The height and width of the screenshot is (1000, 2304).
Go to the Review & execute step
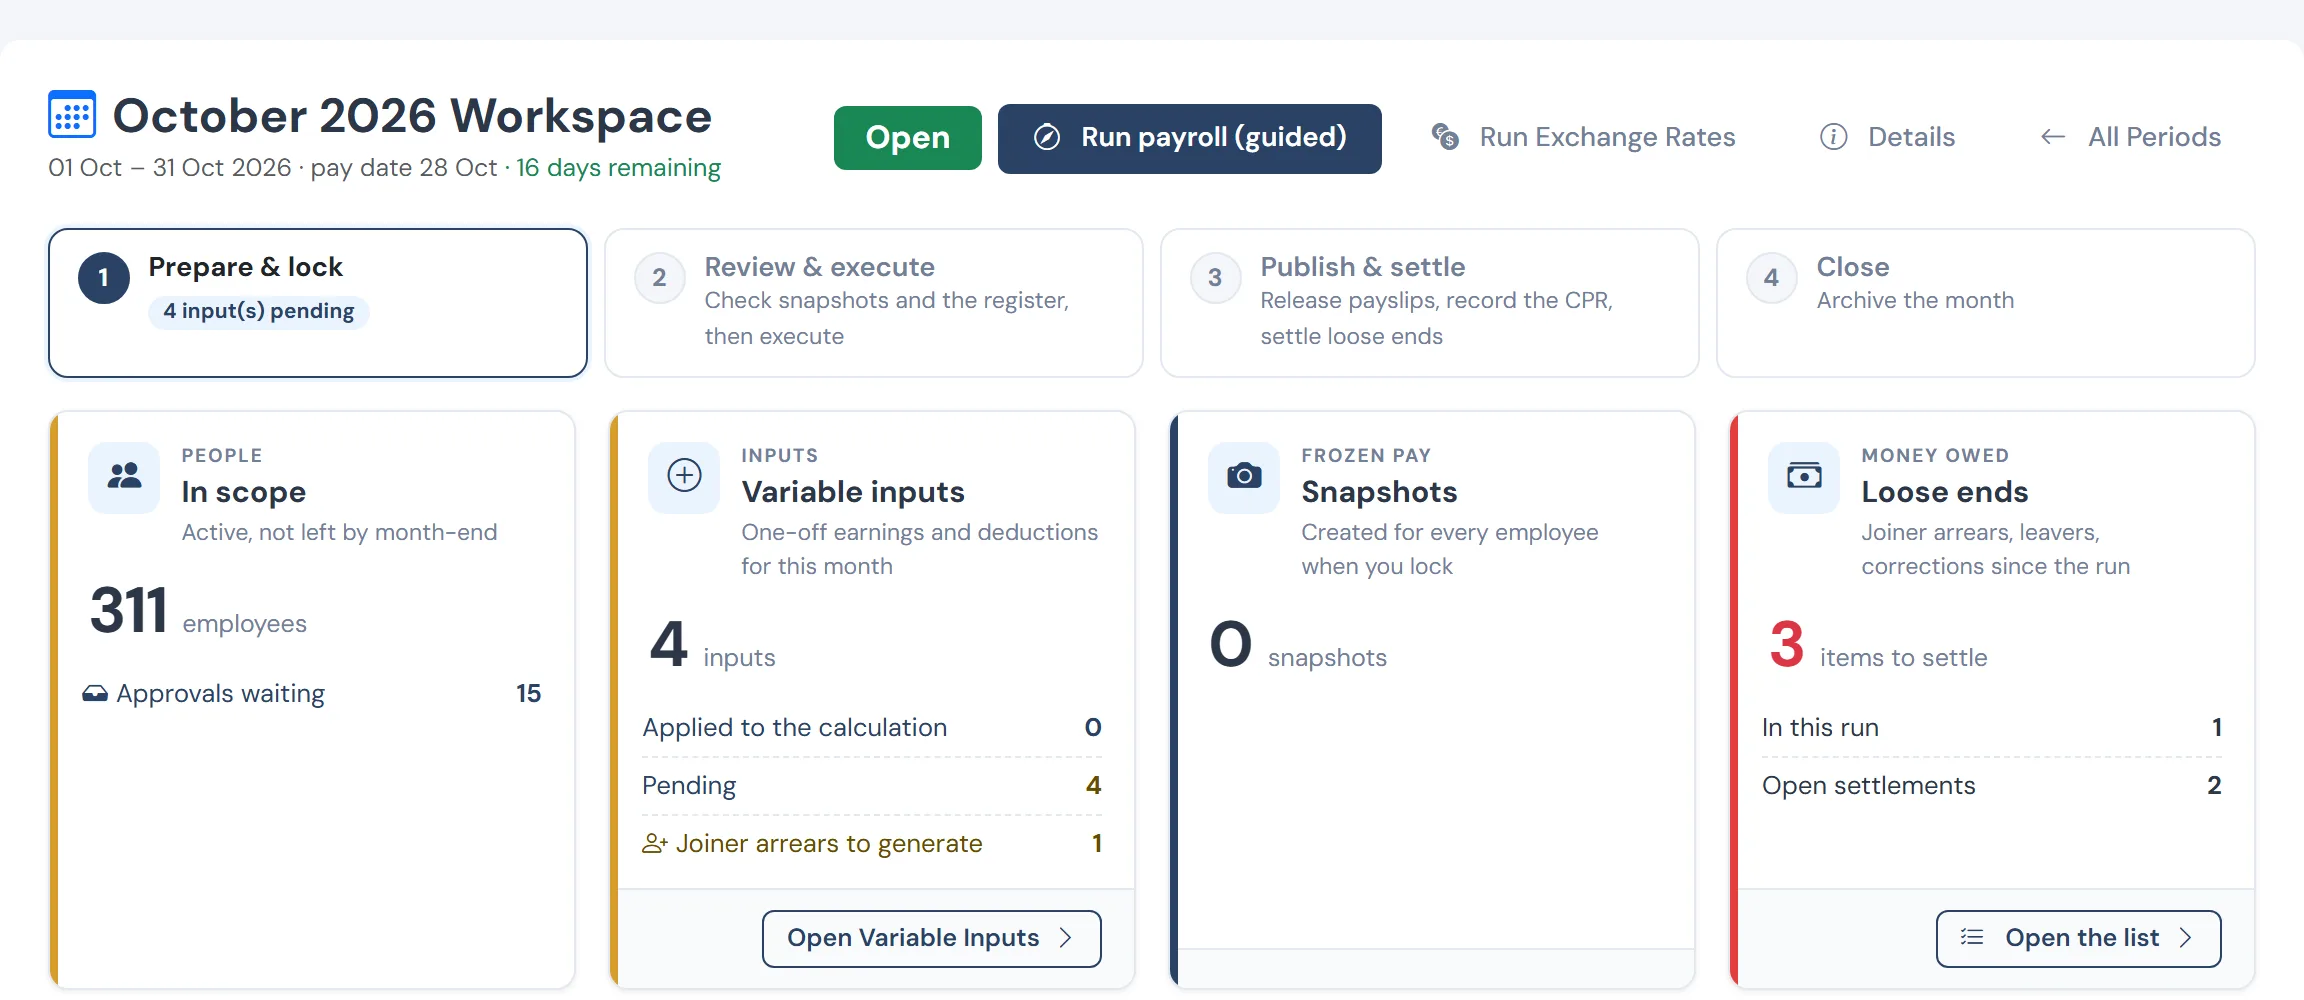point(874,303)
